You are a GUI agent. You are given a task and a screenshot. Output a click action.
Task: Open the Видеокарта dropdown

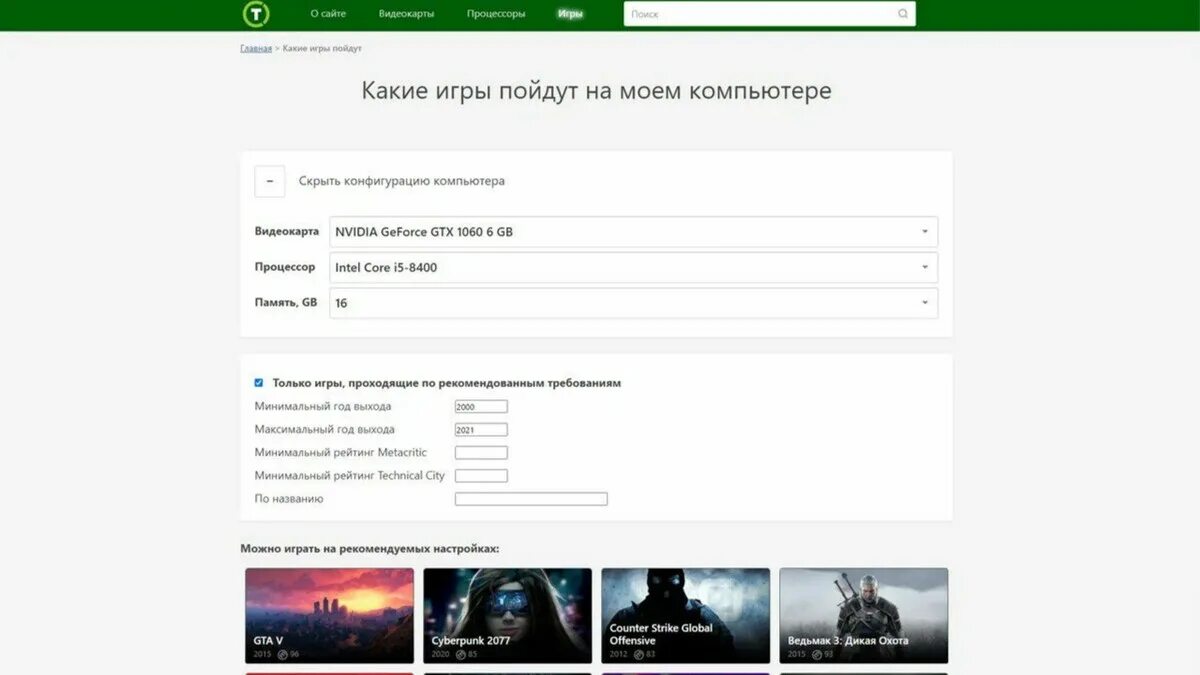(634, 232)
